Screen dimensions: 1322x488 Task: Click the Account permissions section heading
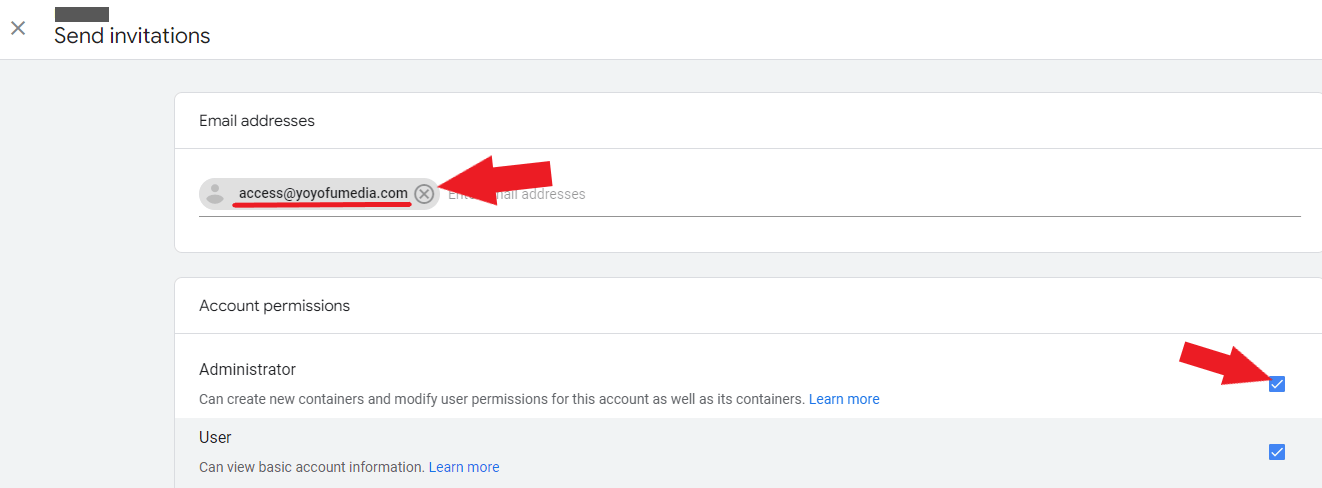pyautogui.click(x=274, y=306)
